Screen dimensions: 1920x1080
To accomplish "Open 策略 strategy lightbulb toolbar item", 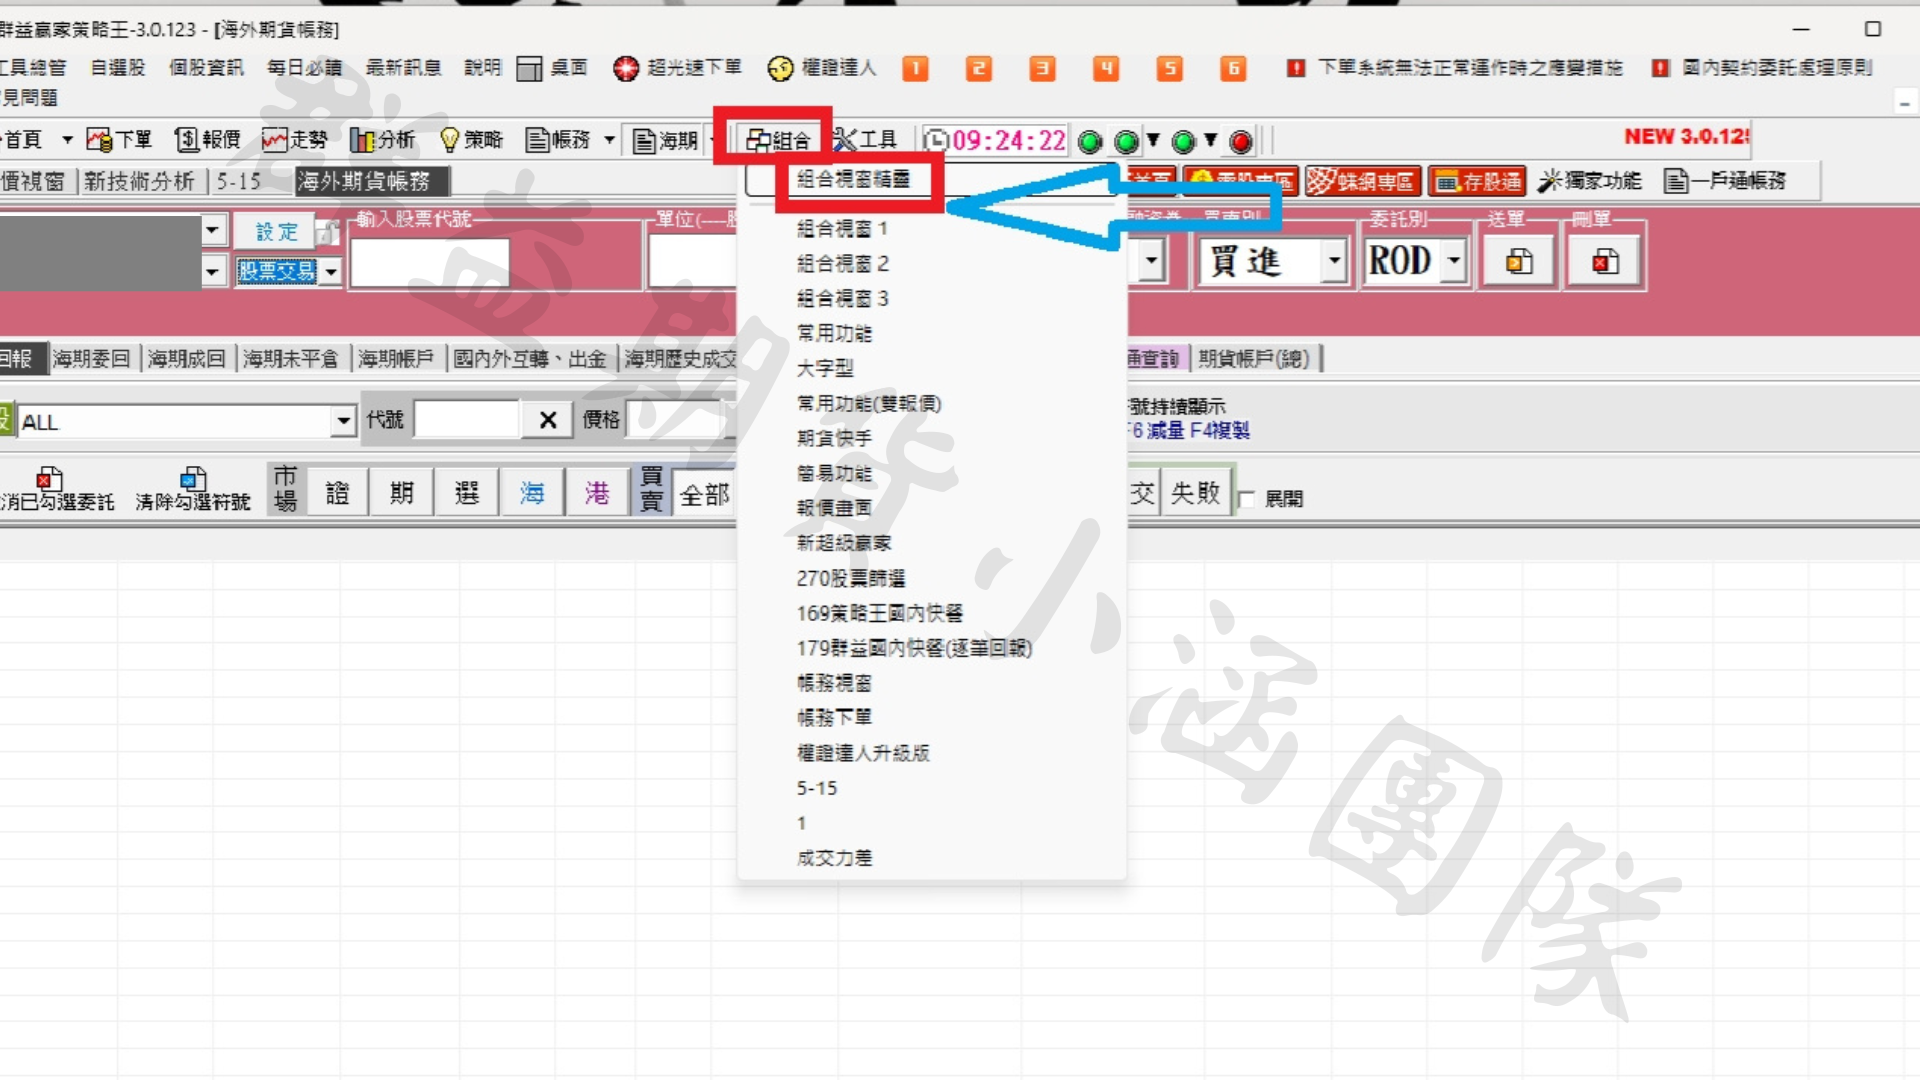I will pos(471,140).
